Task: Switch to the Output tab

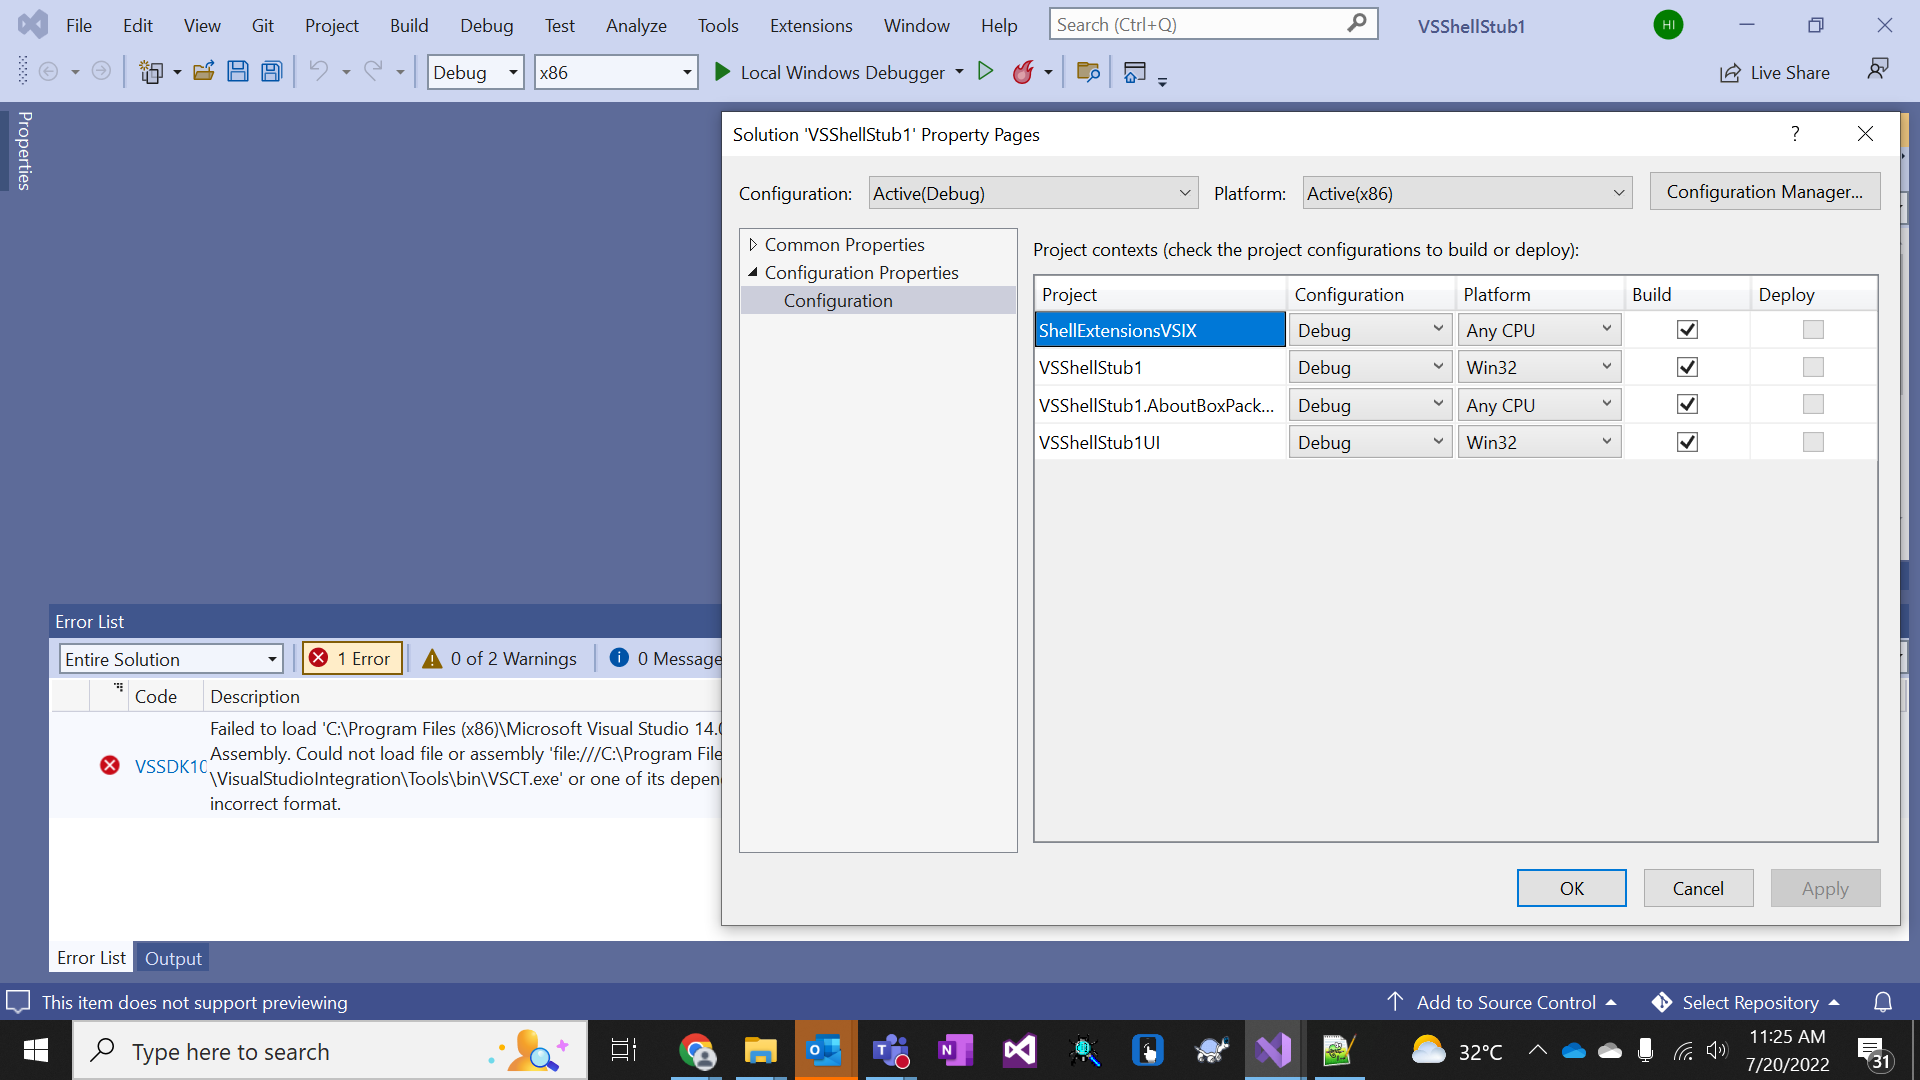Action: coord(173,958)
